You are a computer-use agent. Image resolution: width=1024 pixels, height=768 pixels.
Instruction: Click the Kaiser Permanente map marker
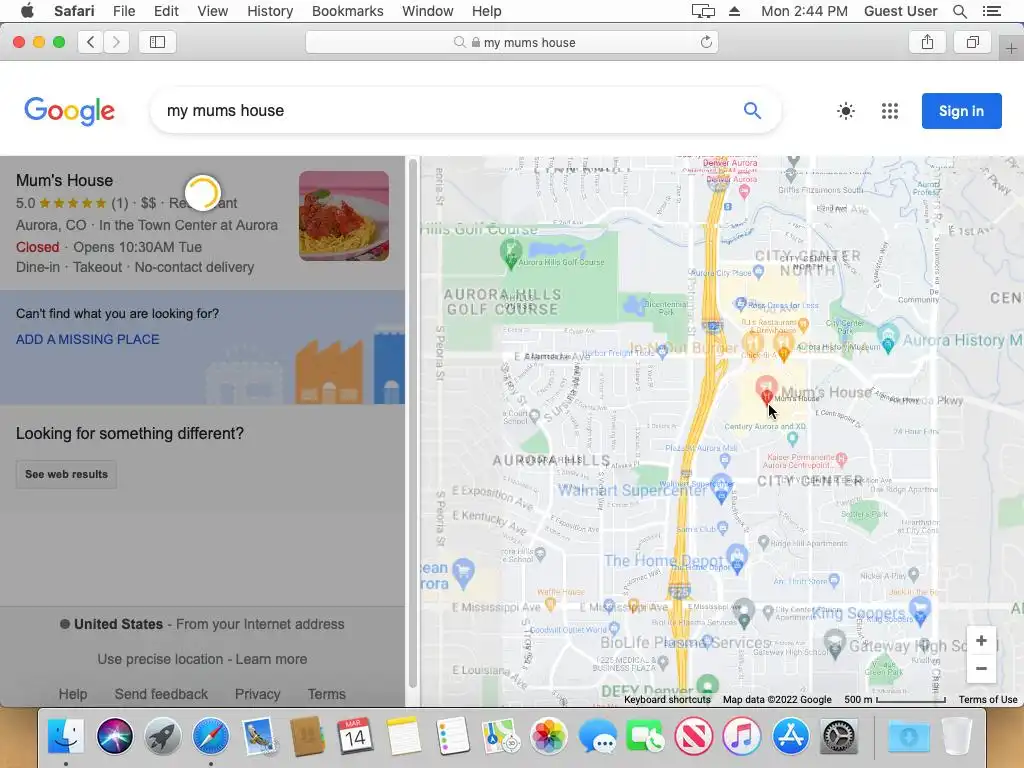tap(841, 458)
